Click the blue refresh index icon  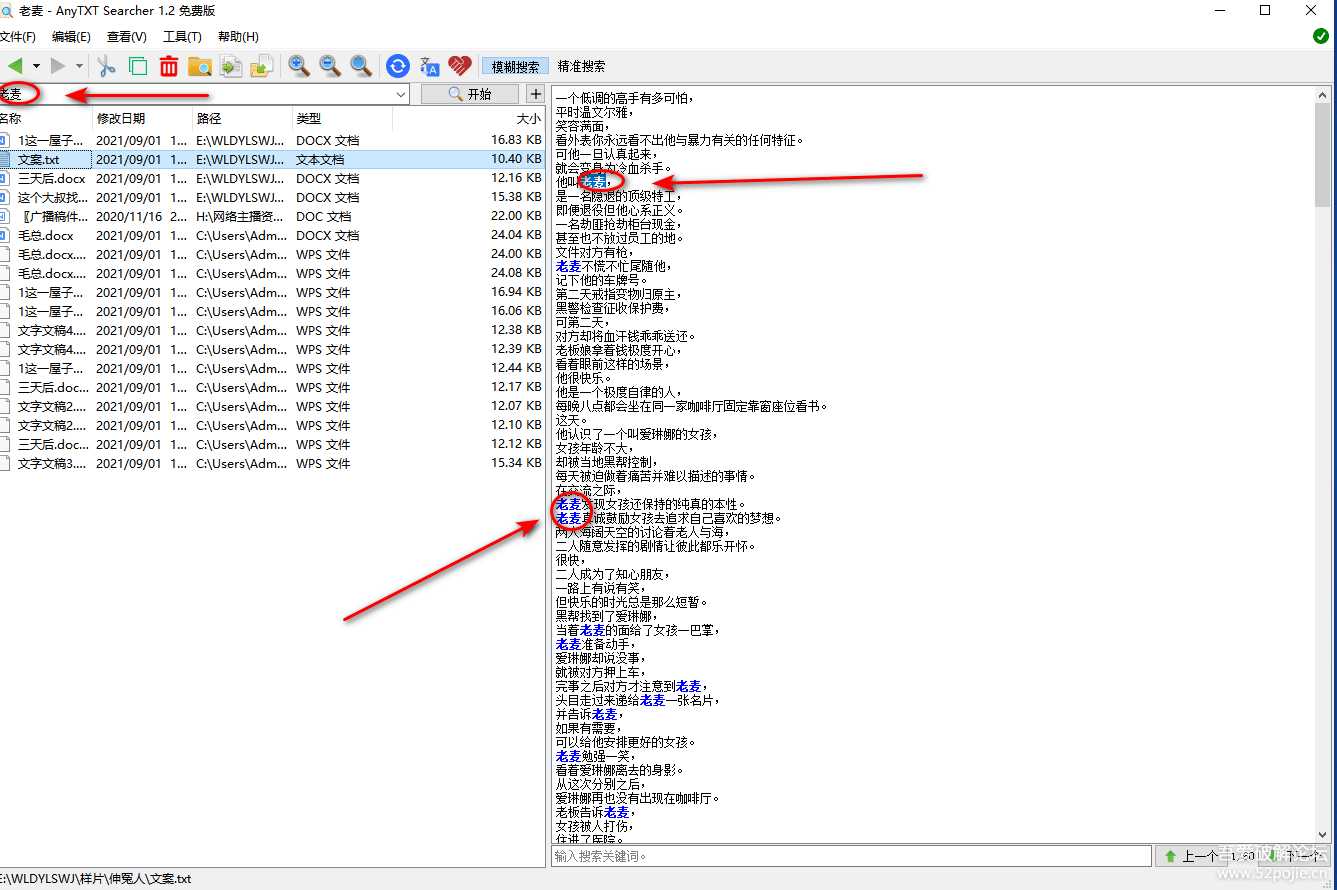[x=397, y=65]
